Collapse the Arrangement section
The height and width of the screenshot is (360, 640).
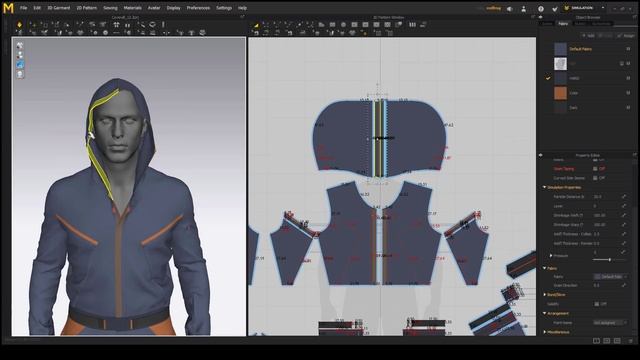pyautogui.click(x=544, y=313)
